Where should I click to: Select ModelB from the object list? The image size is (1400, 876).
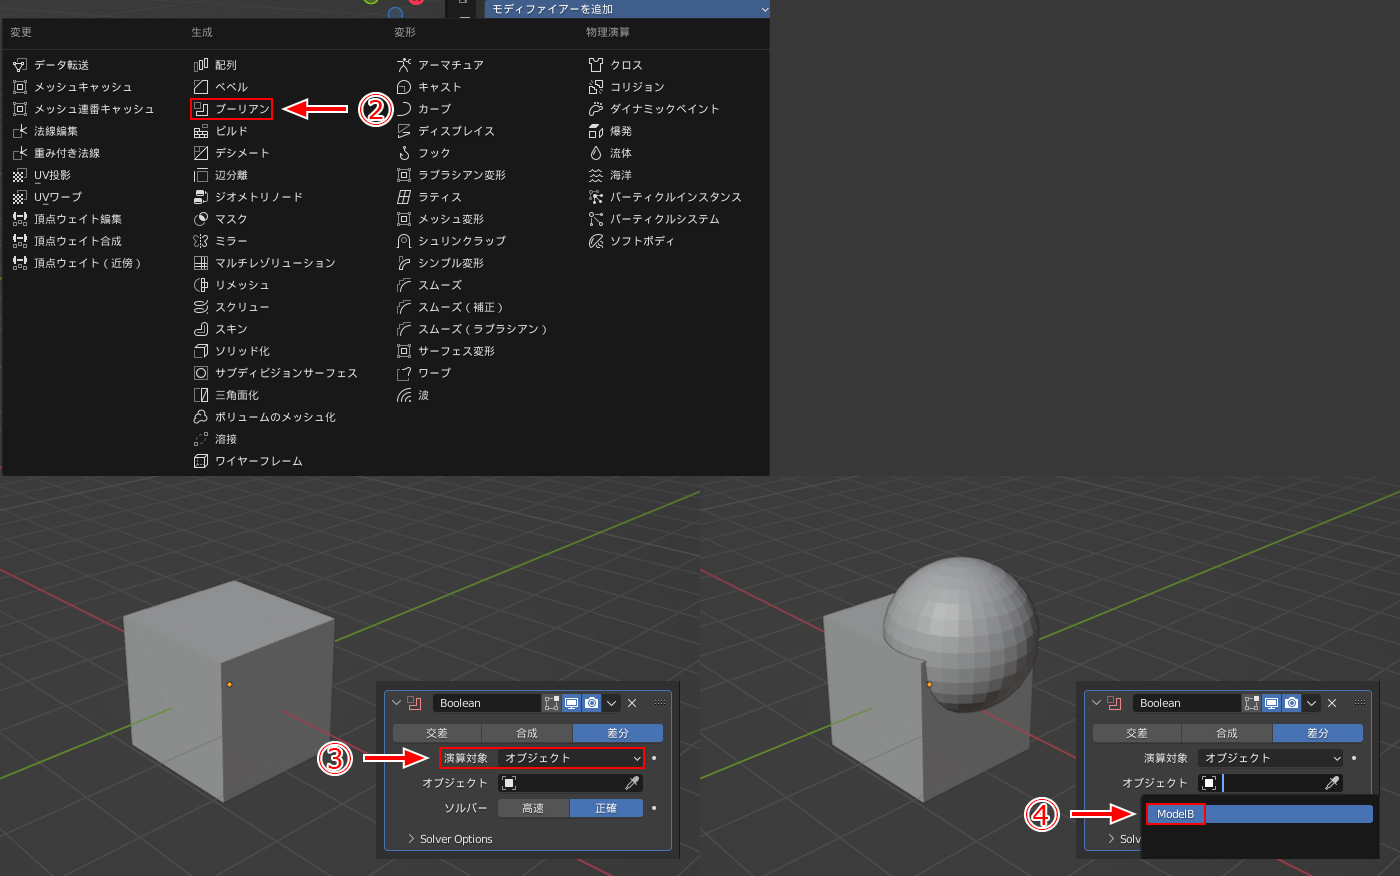pyautogui.click(x=1174, y=814)
